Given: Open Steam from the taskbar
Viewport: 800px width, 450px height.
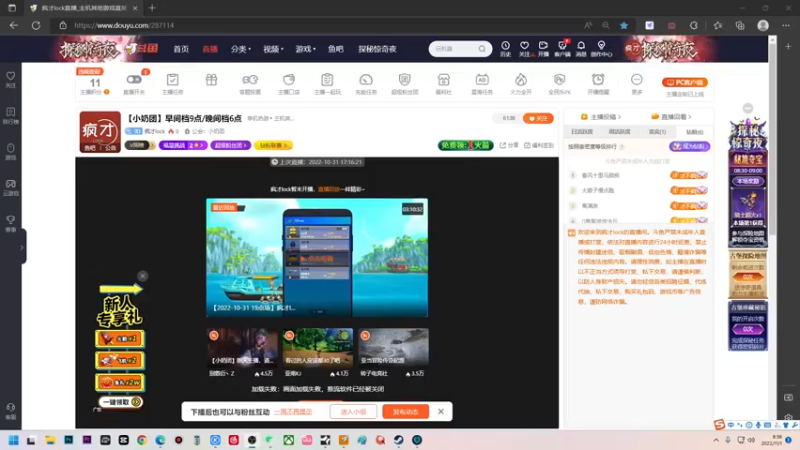Looking at the screenshot, I should [398, 440].
